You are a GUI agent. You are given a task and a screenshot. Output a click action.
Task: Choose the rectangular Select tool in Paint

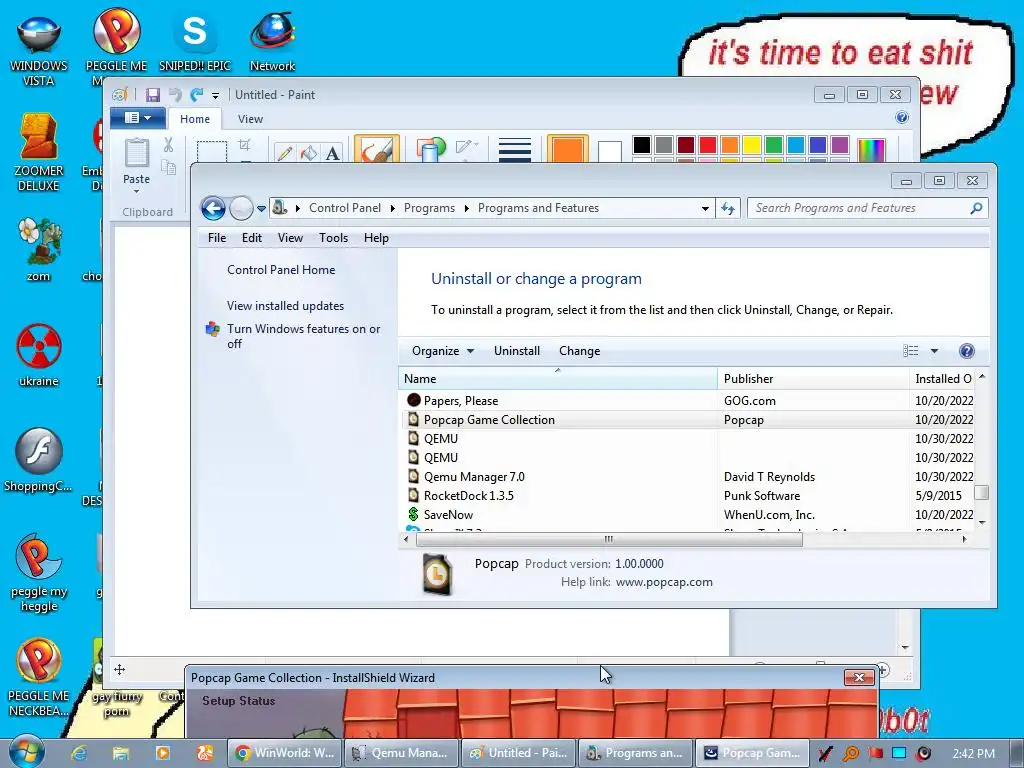(x=212, y=152)
